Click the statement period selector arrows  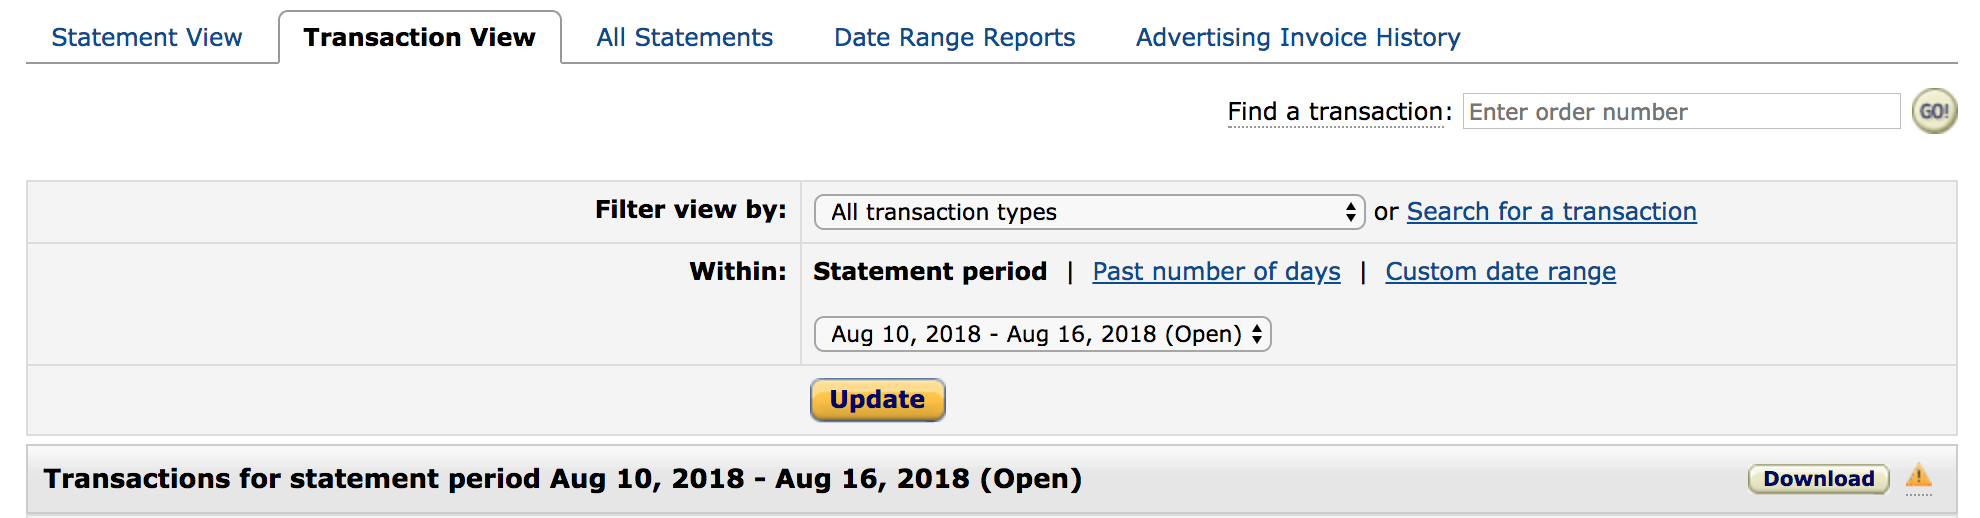1257,334
